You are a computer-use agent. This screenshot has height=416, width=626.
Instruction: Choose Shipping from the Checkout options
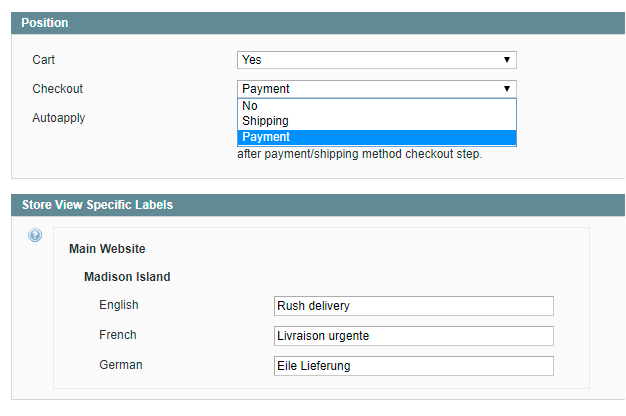click(376, 121)
